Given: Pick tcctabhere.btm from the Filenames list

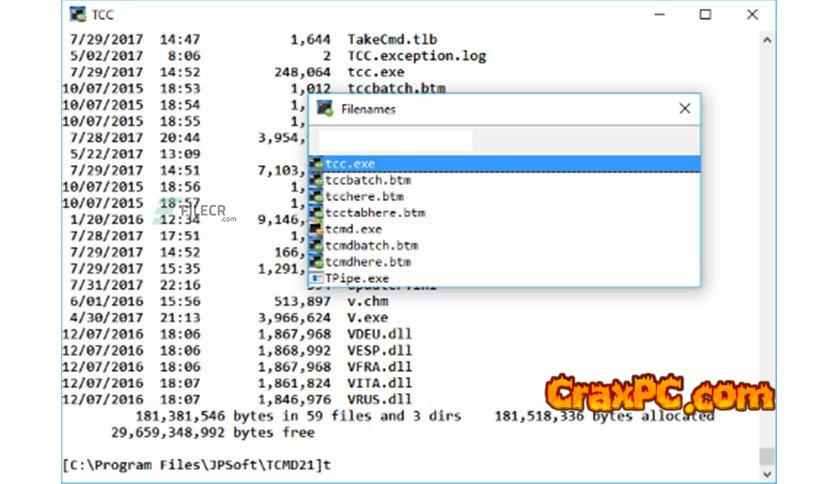Looking at the screenshot, I should pyautogui.click(x=504, y=213).
